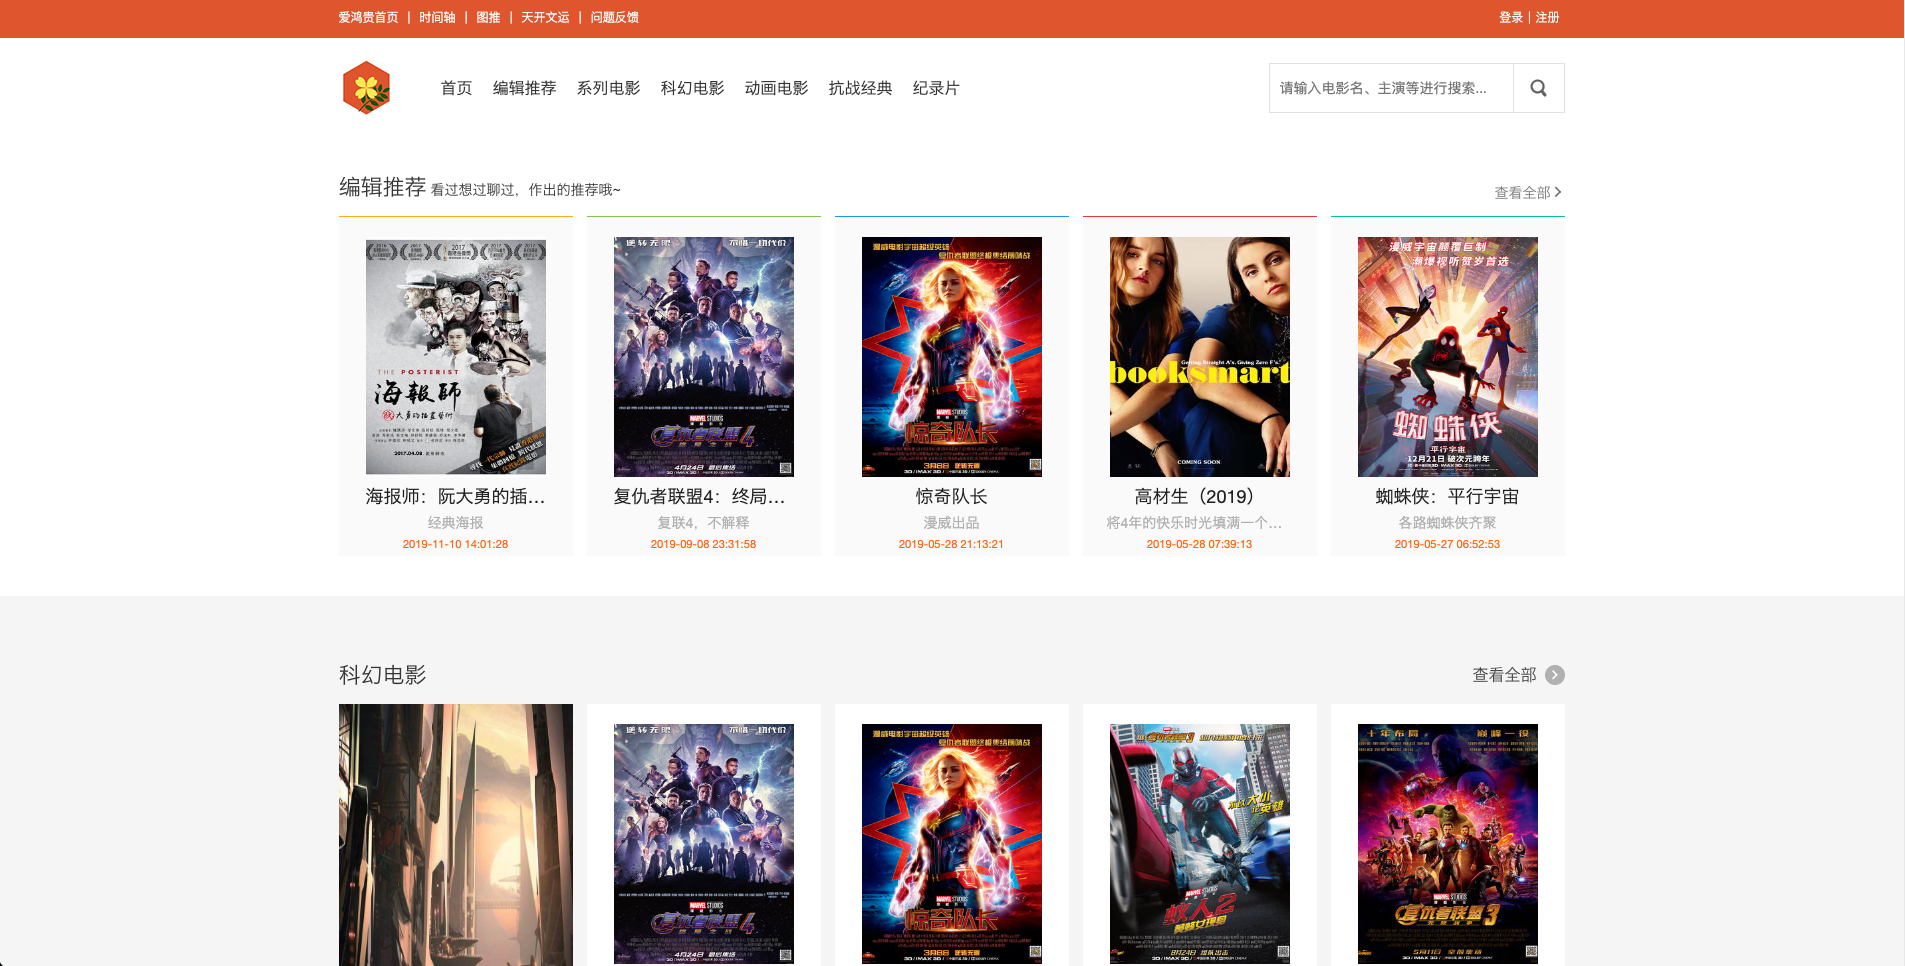The image size is (1905, 966).
Task: Click the 科幻电影 section heading
Action: (x=383, y=675)
